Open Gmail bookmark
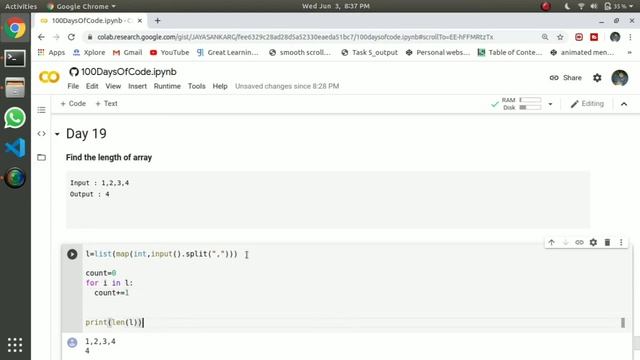640x360 pixels. 127,52
